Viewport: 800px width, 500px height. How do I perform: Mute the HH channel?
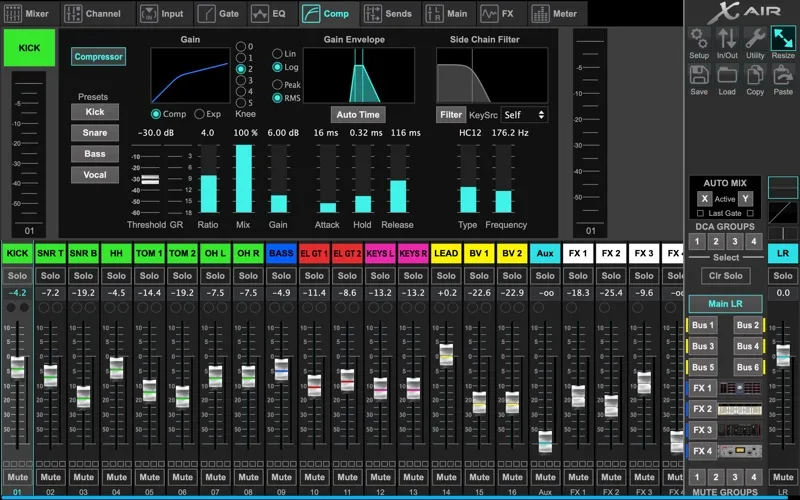click(116, 477)
